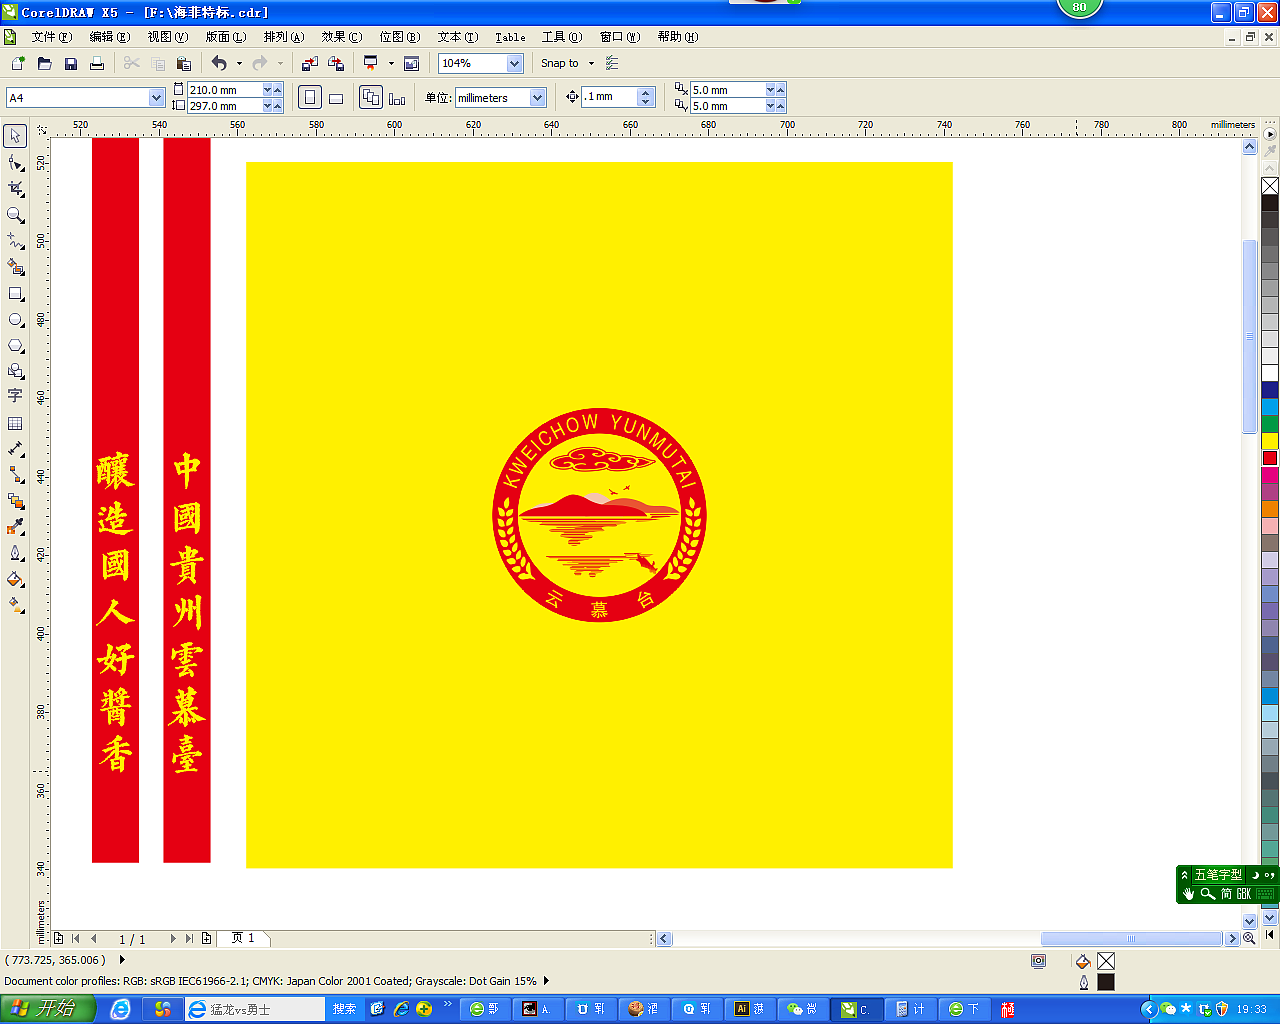Click the yellow swatch in palette
The width and height of the screenshot is (1280, 1024).
(x=1270, y=441)
